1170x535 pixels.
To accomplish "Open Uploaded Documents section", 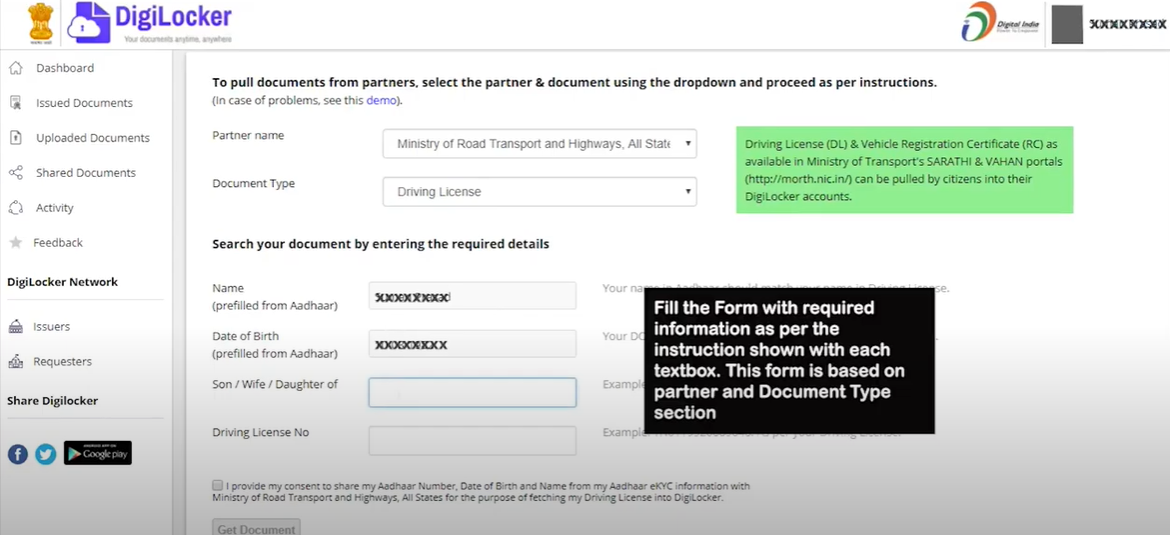I will coord(93,138).
